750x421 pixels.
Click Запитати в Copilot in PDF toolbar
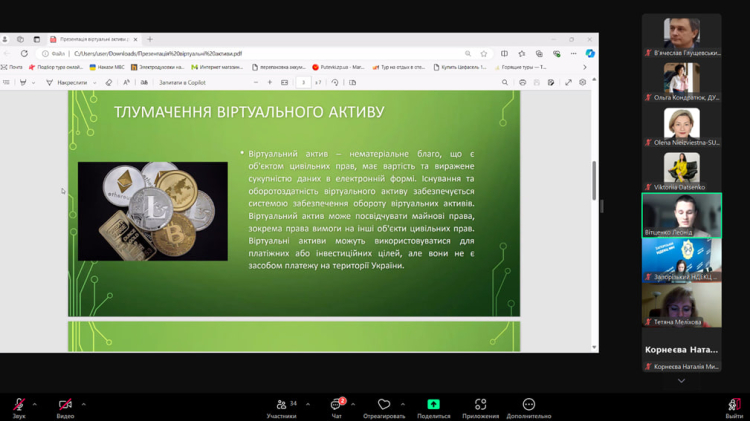(x=182, y=82)
